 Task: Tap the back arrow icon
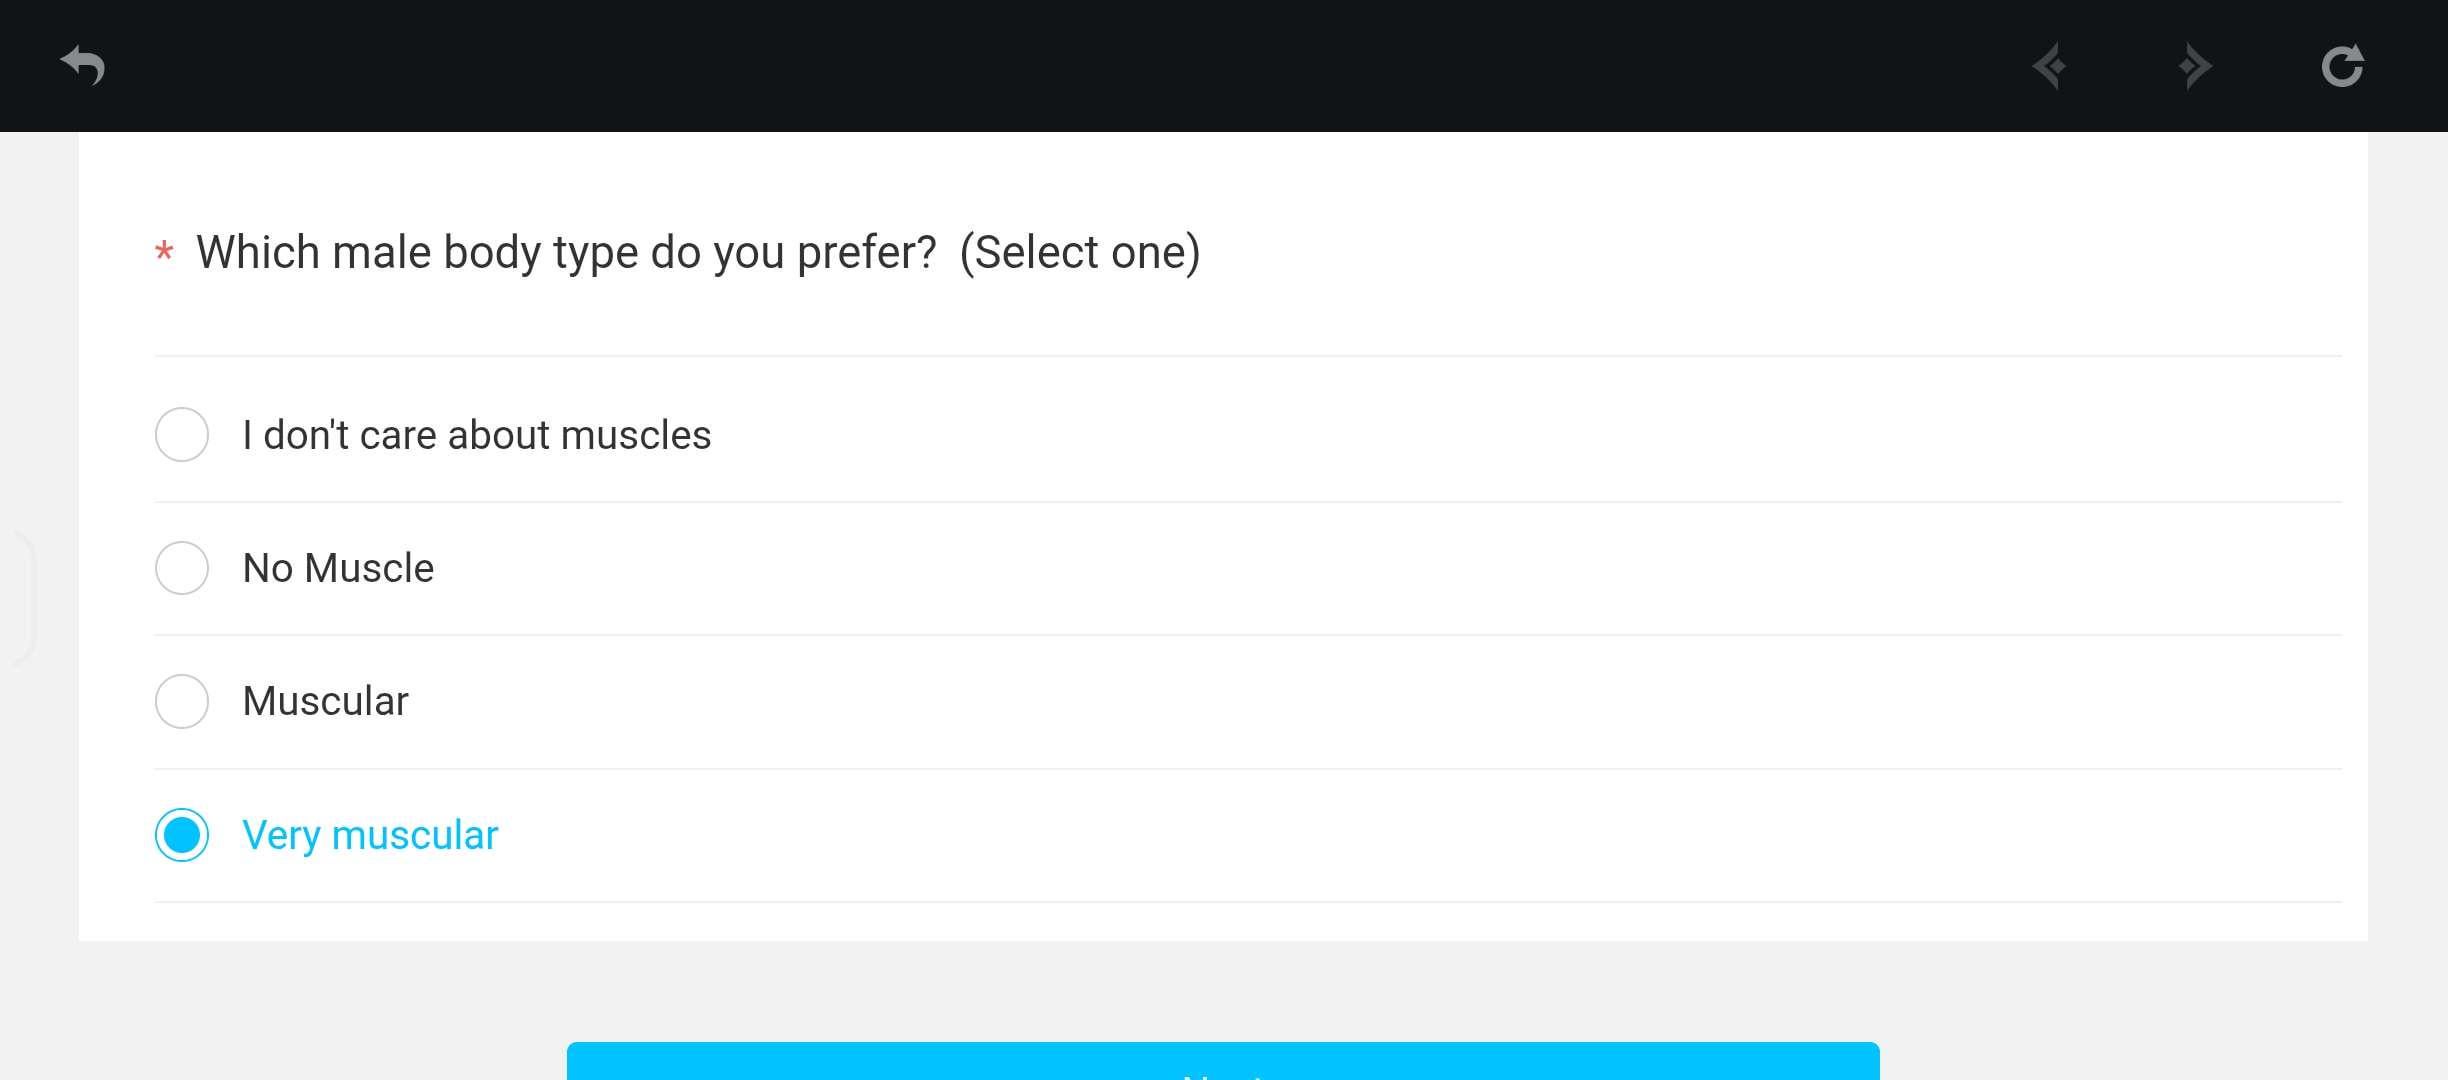coord(83,66)
